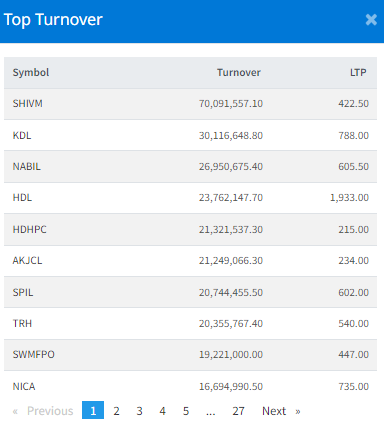Click the Next page link
The height and width of the screenshot is (434, 384).
tap(281, 411)
